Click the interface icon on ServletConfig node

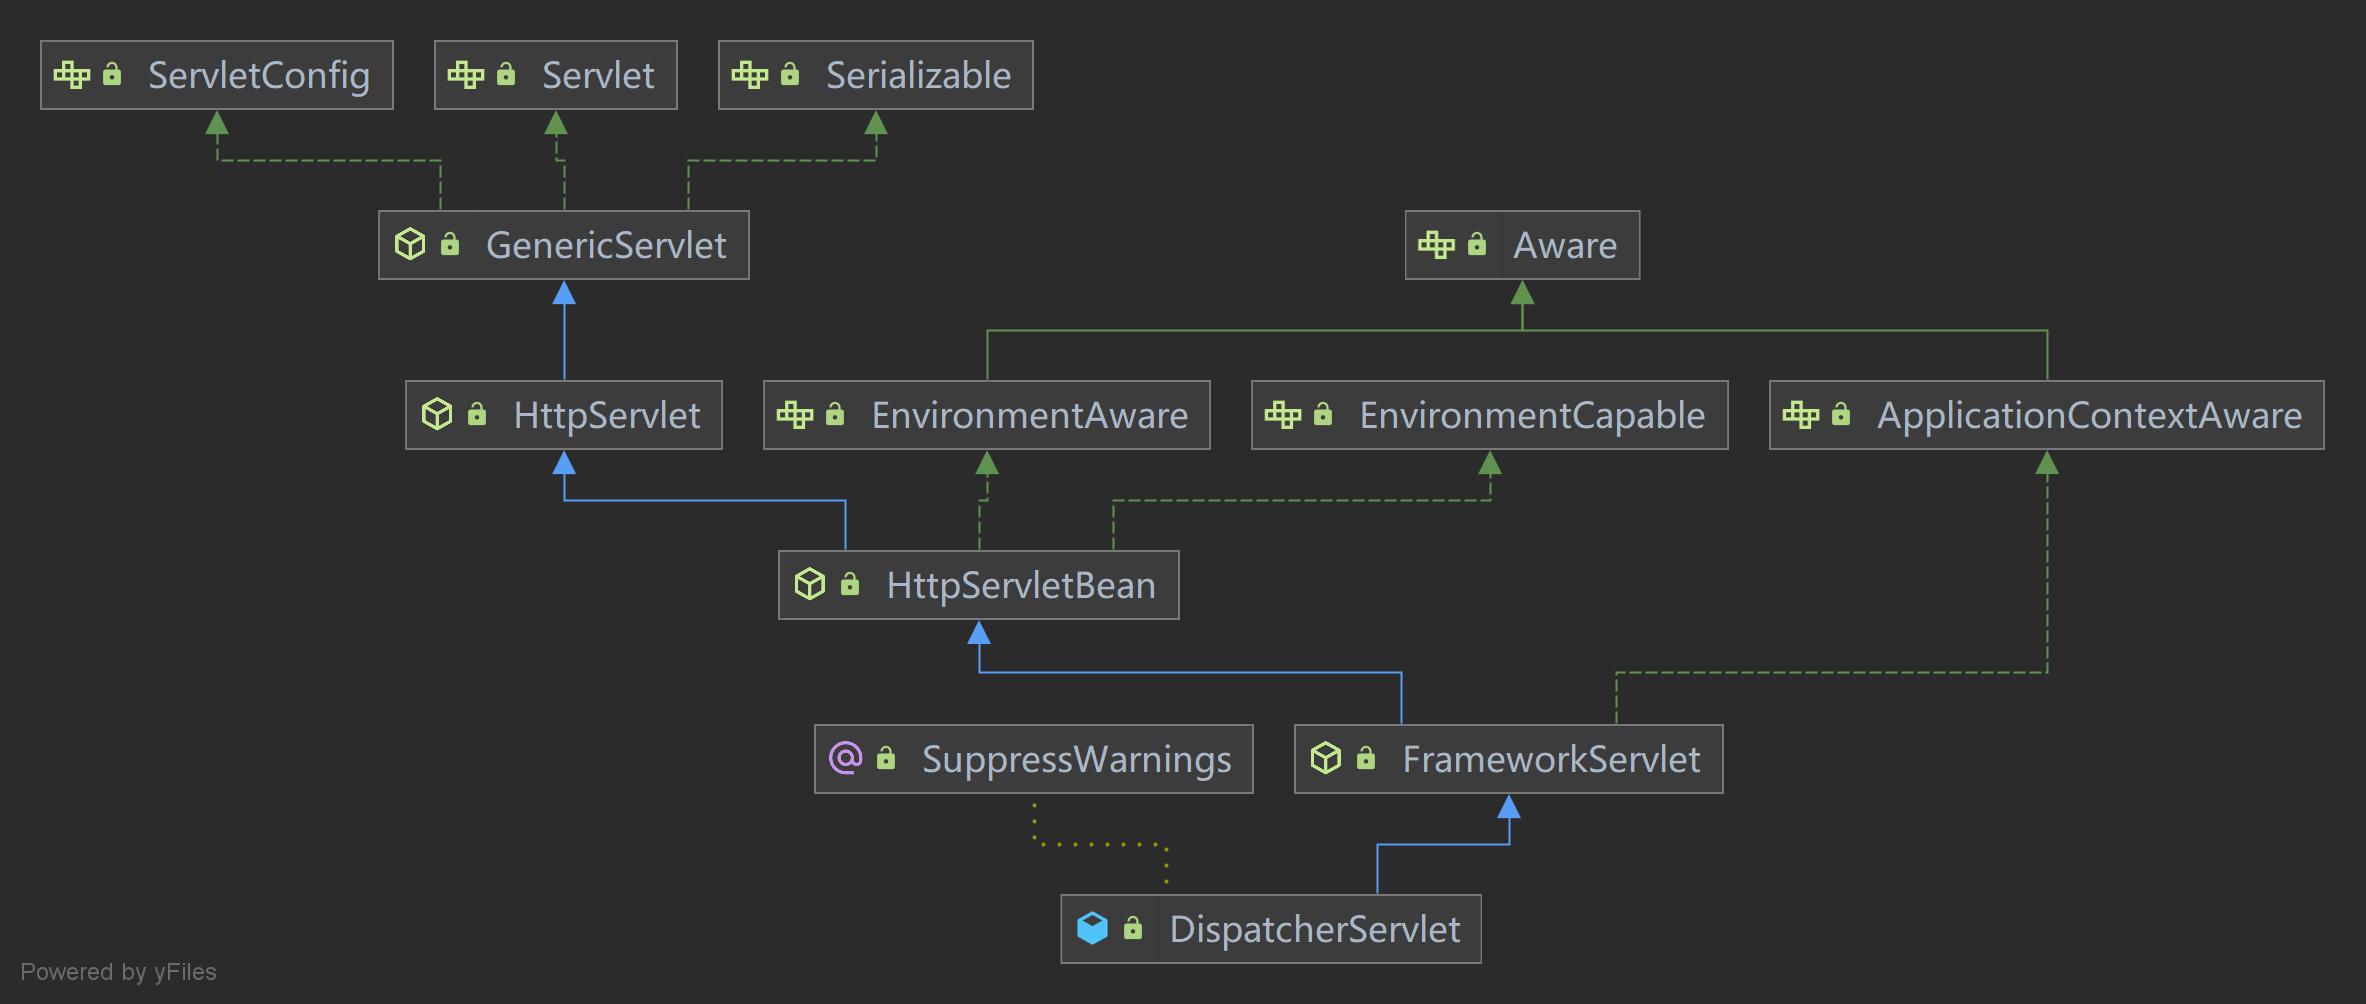pyautogui.click(x=72, y=75)
